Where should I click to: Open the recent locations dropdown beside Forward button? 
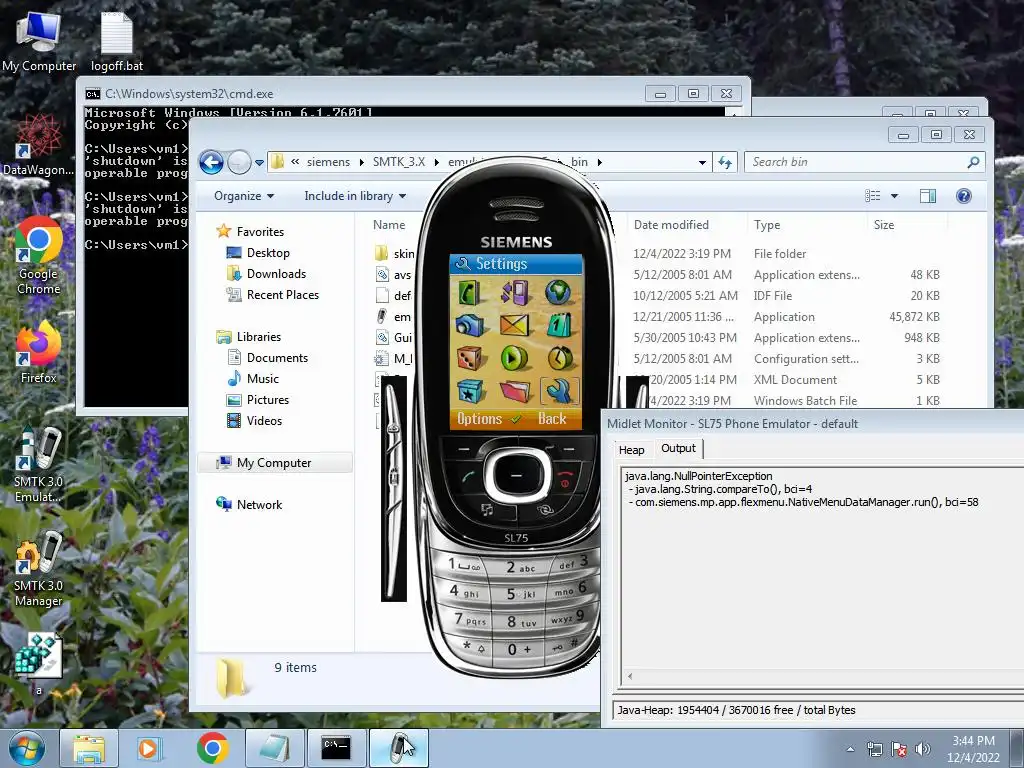point(259,163)
